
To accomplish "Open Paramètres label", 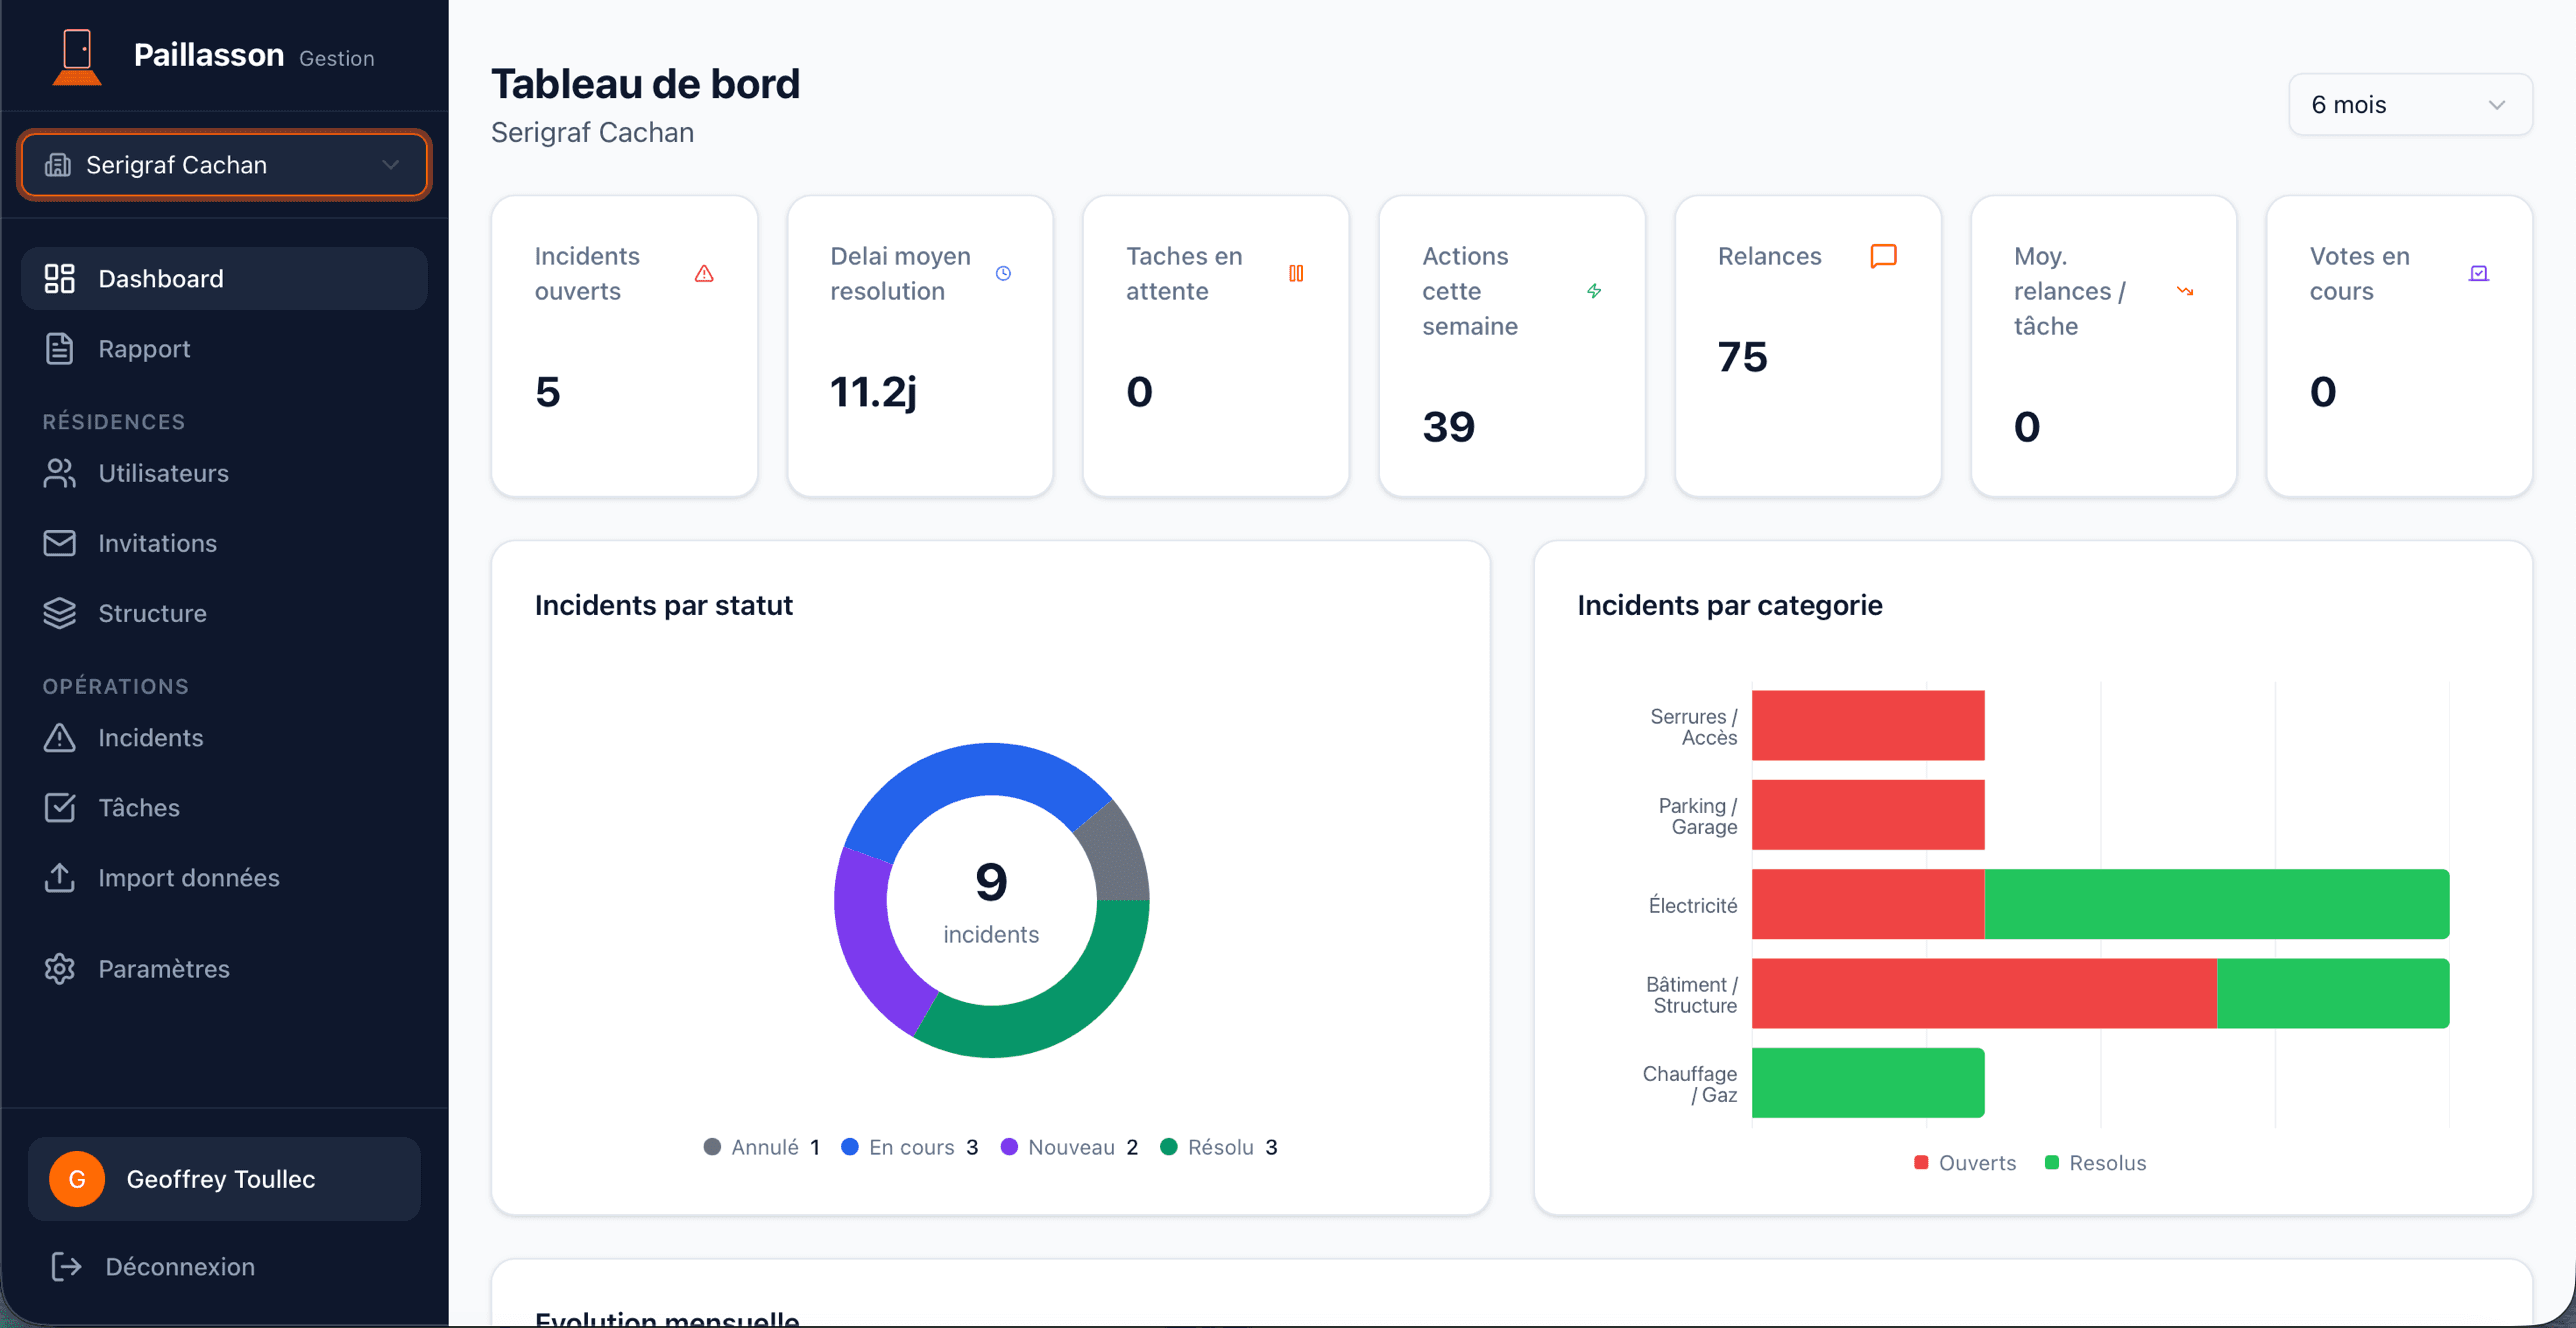I will point(164,968).
